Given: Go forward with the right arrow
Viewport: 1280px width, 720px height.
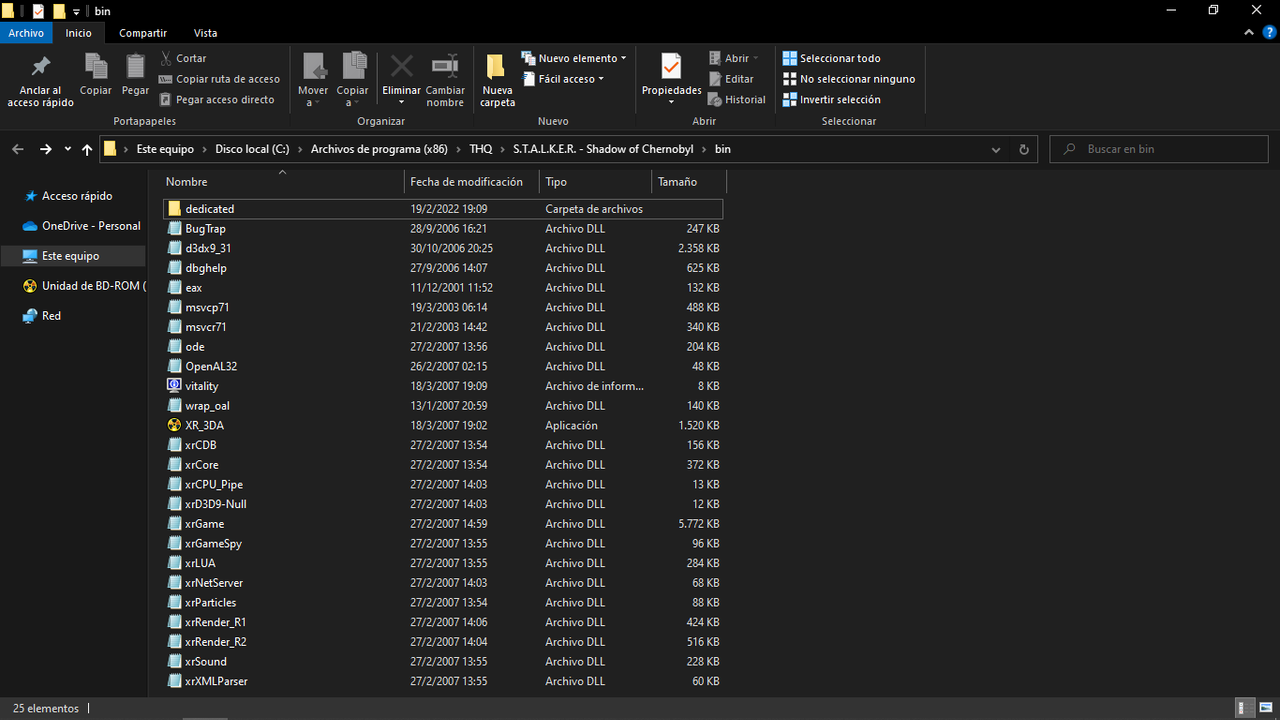Looking at the screenshot, I should (x=45, y=149).
